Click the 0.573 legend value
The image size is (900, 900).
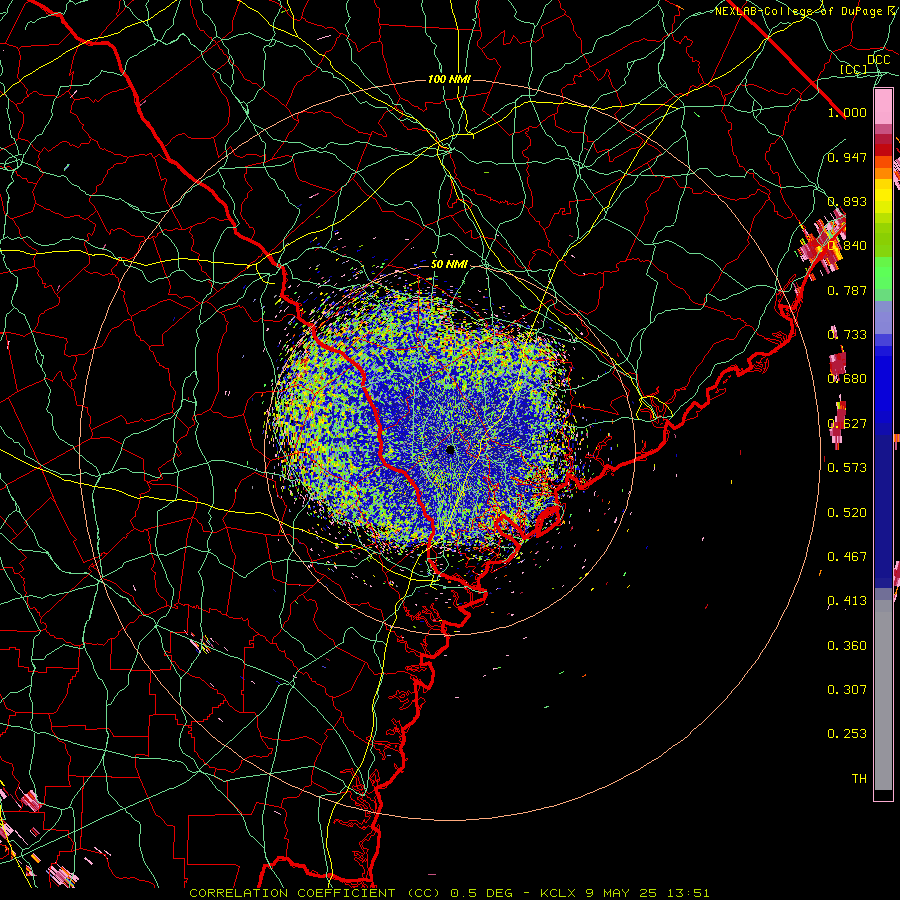pyautogui.click(x=847, y=468)
